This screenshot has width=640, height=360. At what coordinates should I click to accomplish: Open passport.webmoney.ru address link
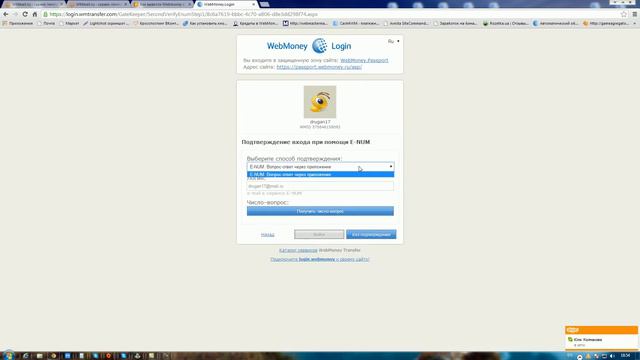[x=319, y=67]
